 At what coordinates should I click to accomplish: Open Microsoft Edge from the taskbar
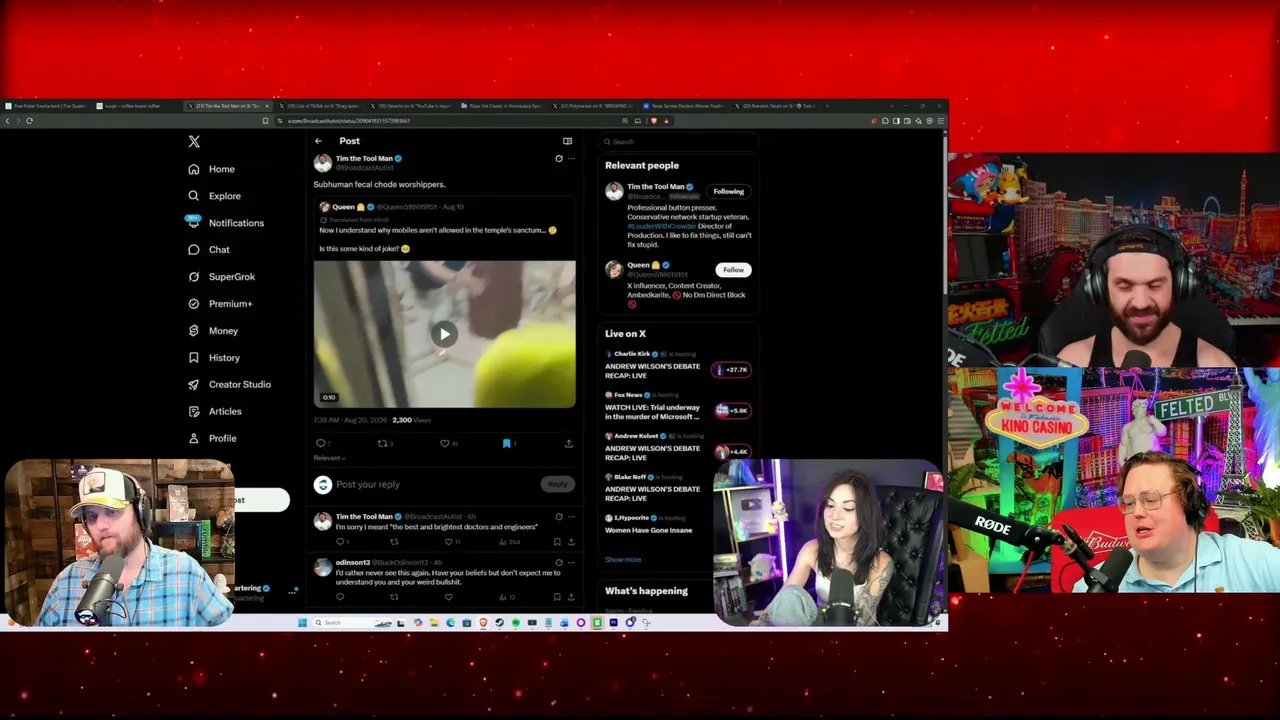[x=451, y=623]
